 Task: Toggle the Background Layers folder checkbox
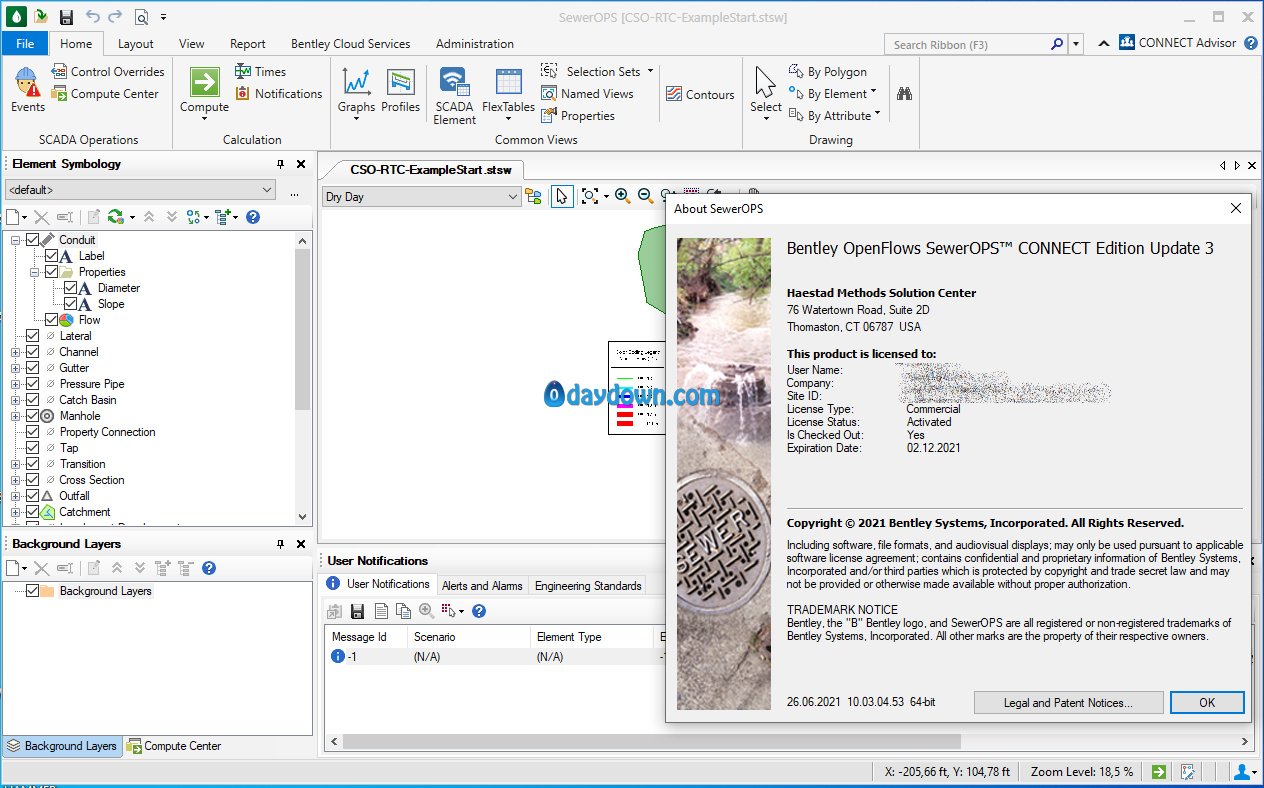[32, 591]
